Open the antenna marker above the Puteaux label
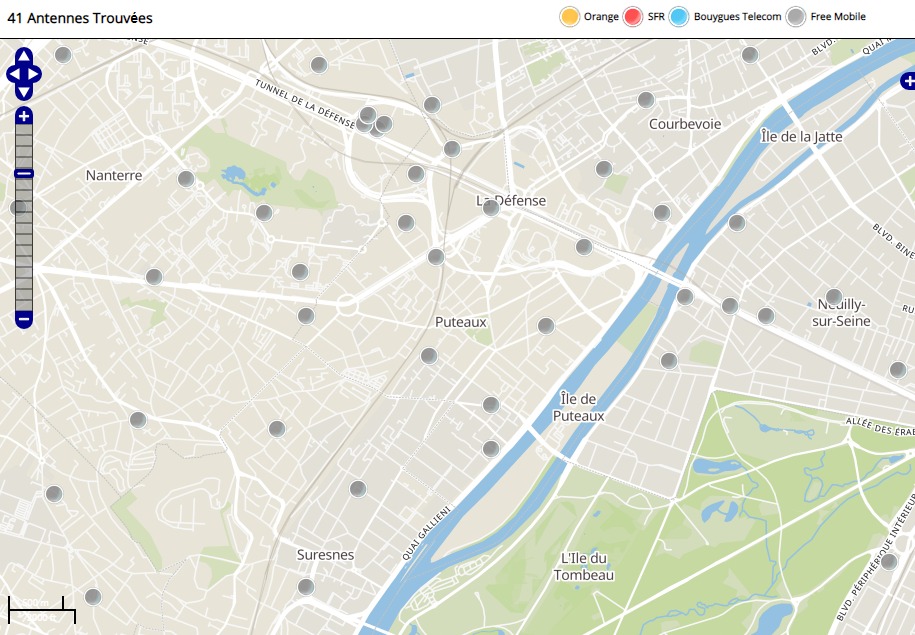This screenshot has height=635, width=915. [436, 257]
